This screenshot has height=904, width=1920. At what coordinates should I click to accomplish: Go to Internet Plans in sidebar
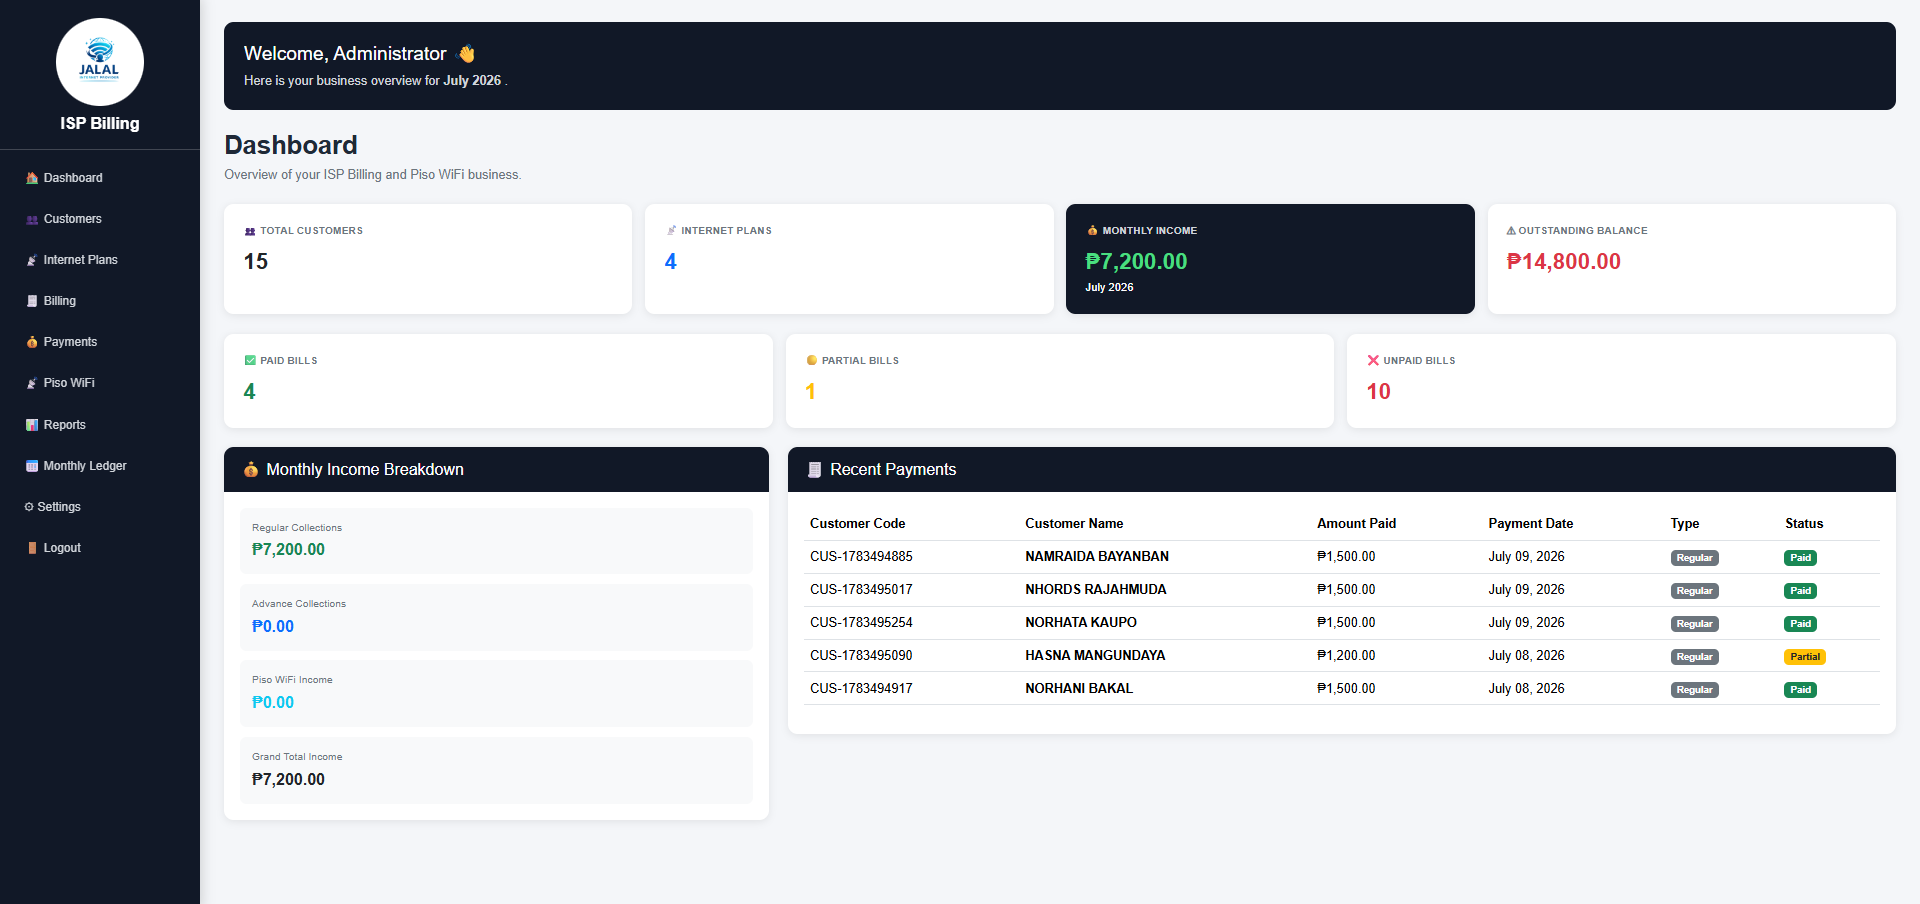(x=100, y=260)
